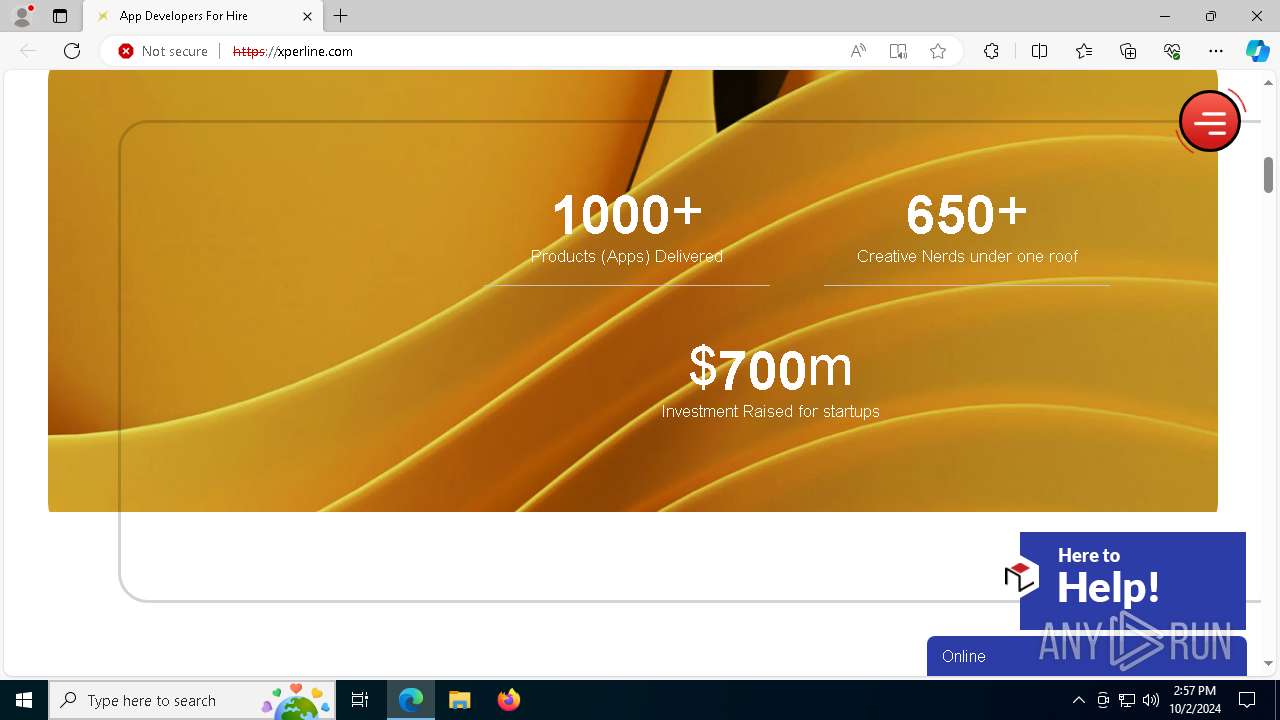
Task: Click the Creative Nerds under one roof label
Action: 967,256
